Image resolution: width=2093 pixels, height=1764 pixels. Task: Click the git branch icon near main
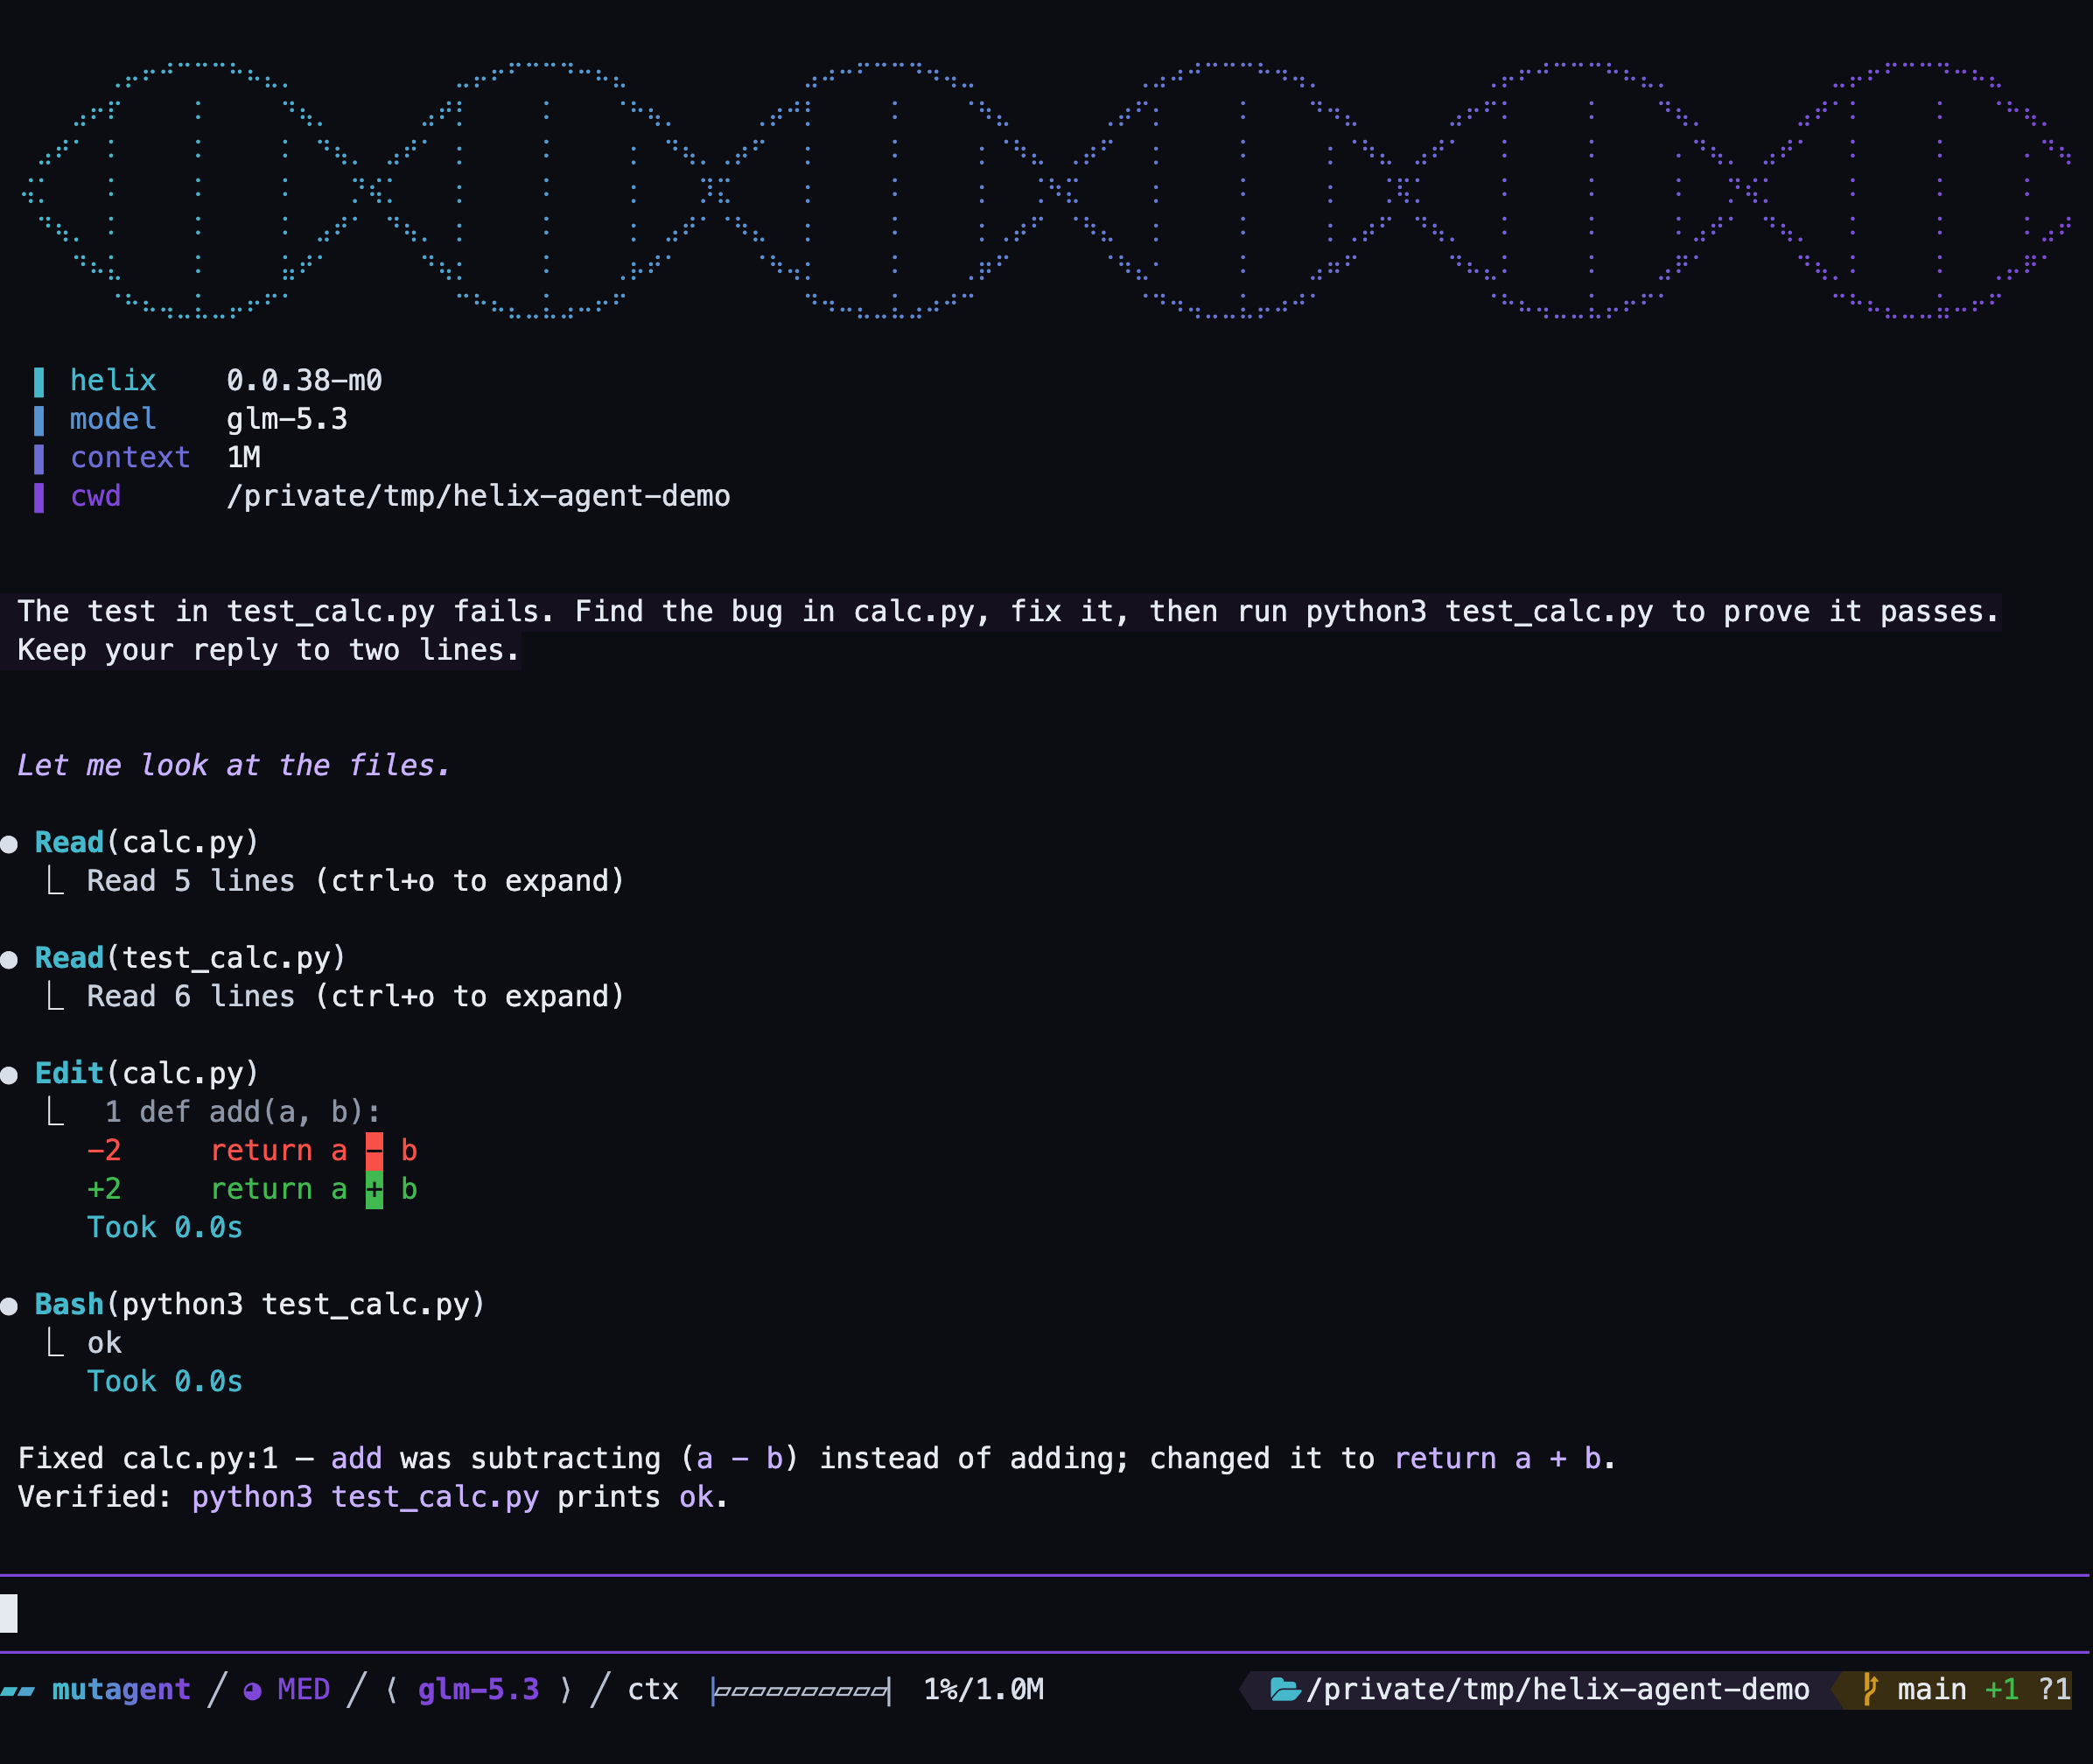[x=1869, y=1690]
